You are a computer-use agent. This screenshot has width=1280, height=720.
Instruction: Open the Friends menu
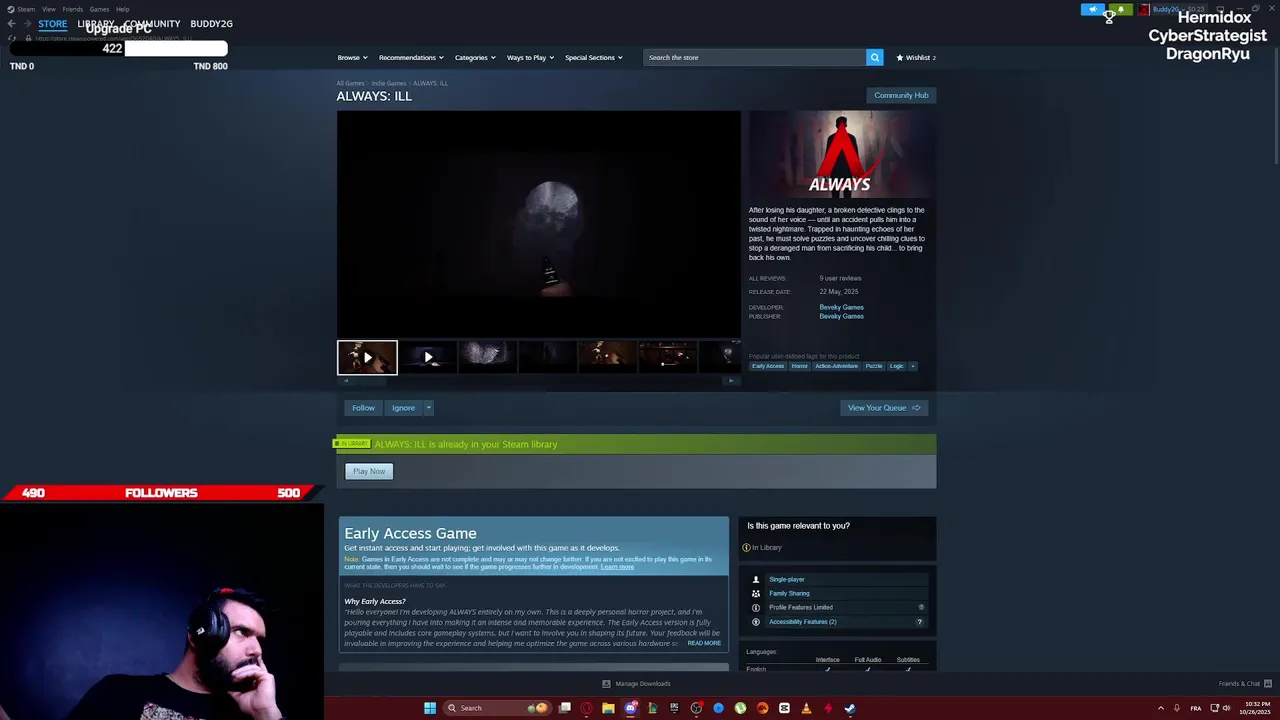(72, 9)
